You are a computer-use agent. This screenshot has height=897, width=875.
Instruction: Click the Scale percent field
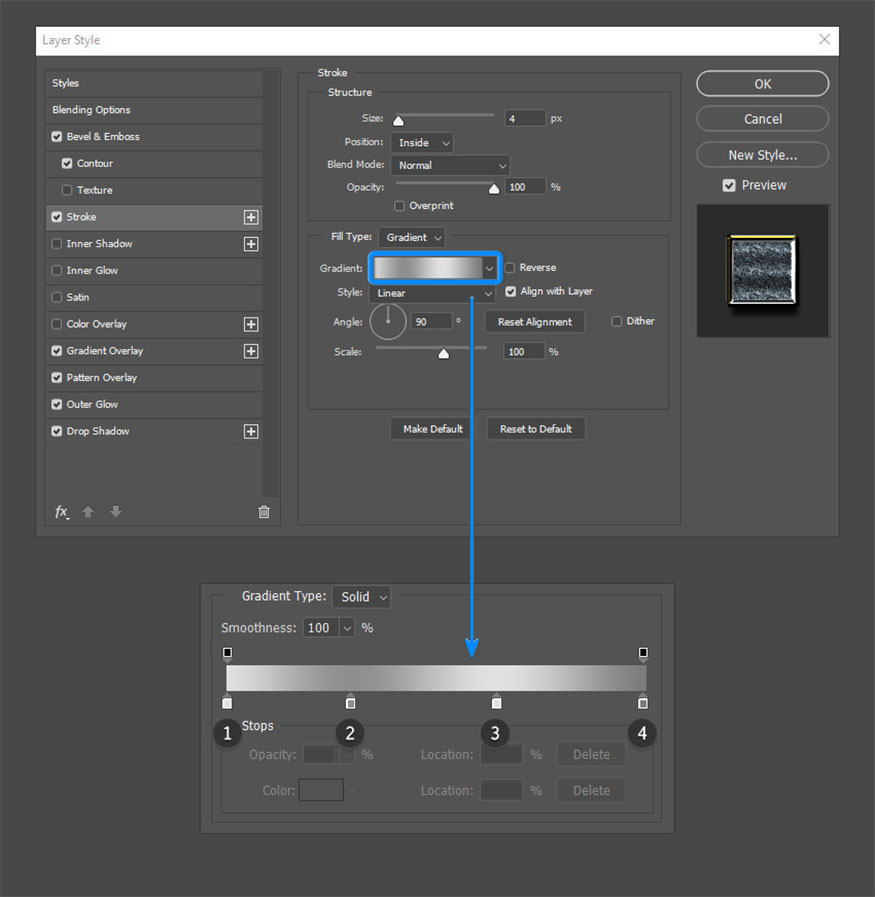[x=524, y=352]
